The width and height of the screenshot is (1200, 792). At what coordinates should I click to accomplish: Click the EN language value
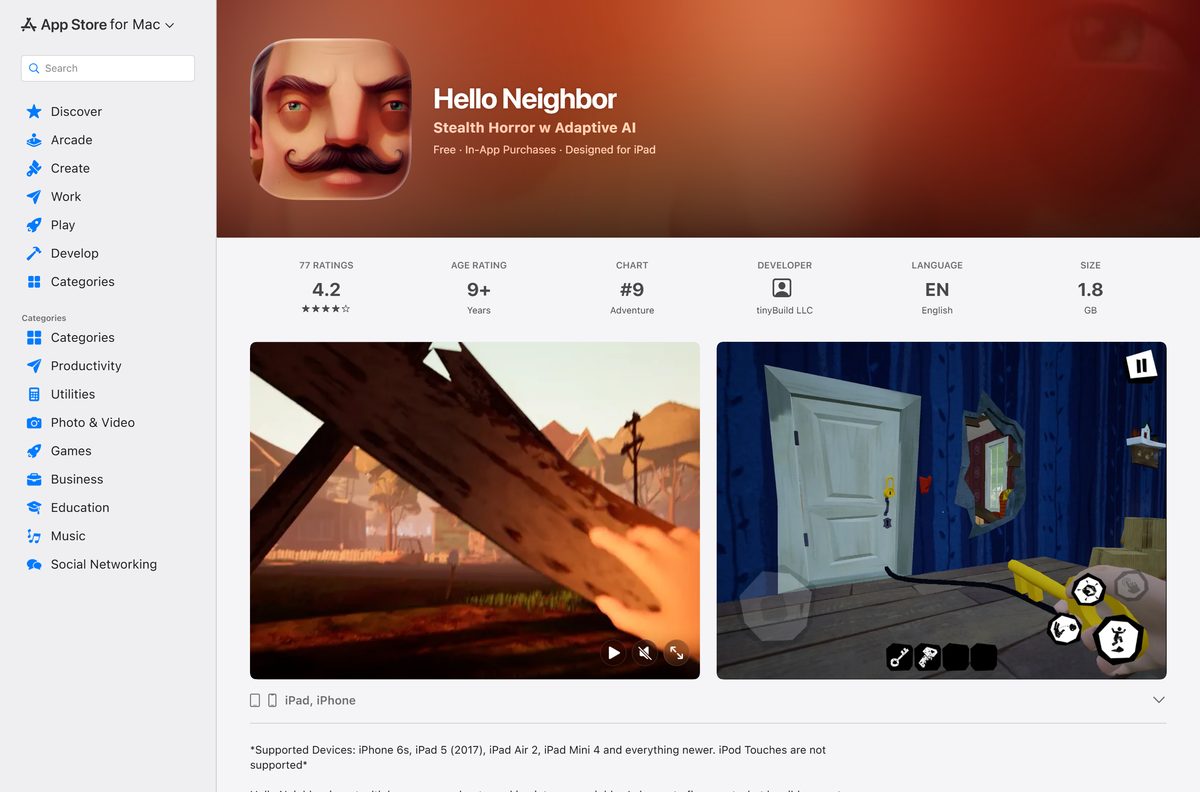pyautogui.click(x=937, y=290)
